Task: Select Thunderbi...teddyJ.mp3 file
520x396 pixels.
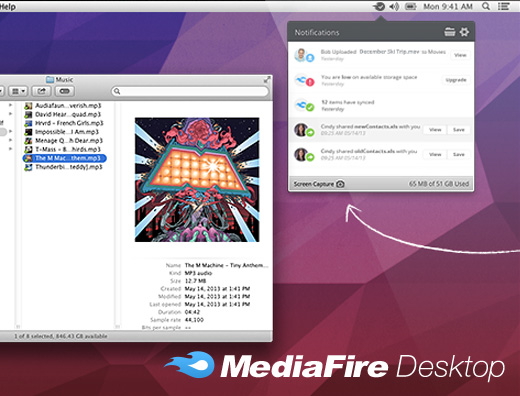Action: coord(69,167)
